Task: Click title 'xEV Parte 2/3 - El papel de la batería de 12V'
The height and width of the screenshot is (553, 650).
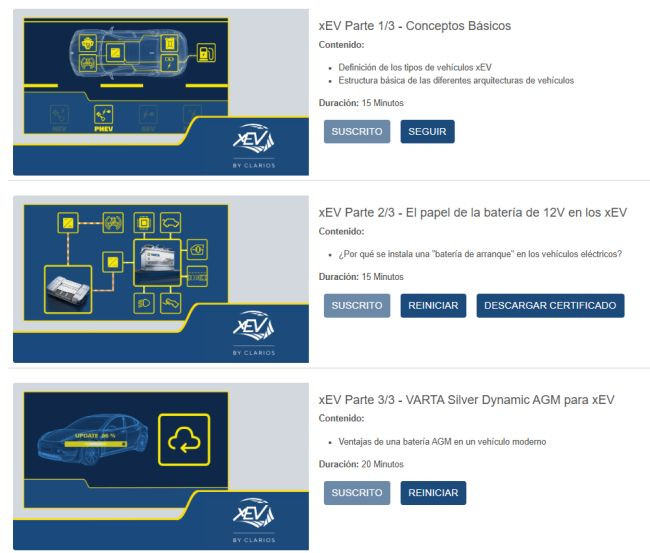Action: point(473,213)
